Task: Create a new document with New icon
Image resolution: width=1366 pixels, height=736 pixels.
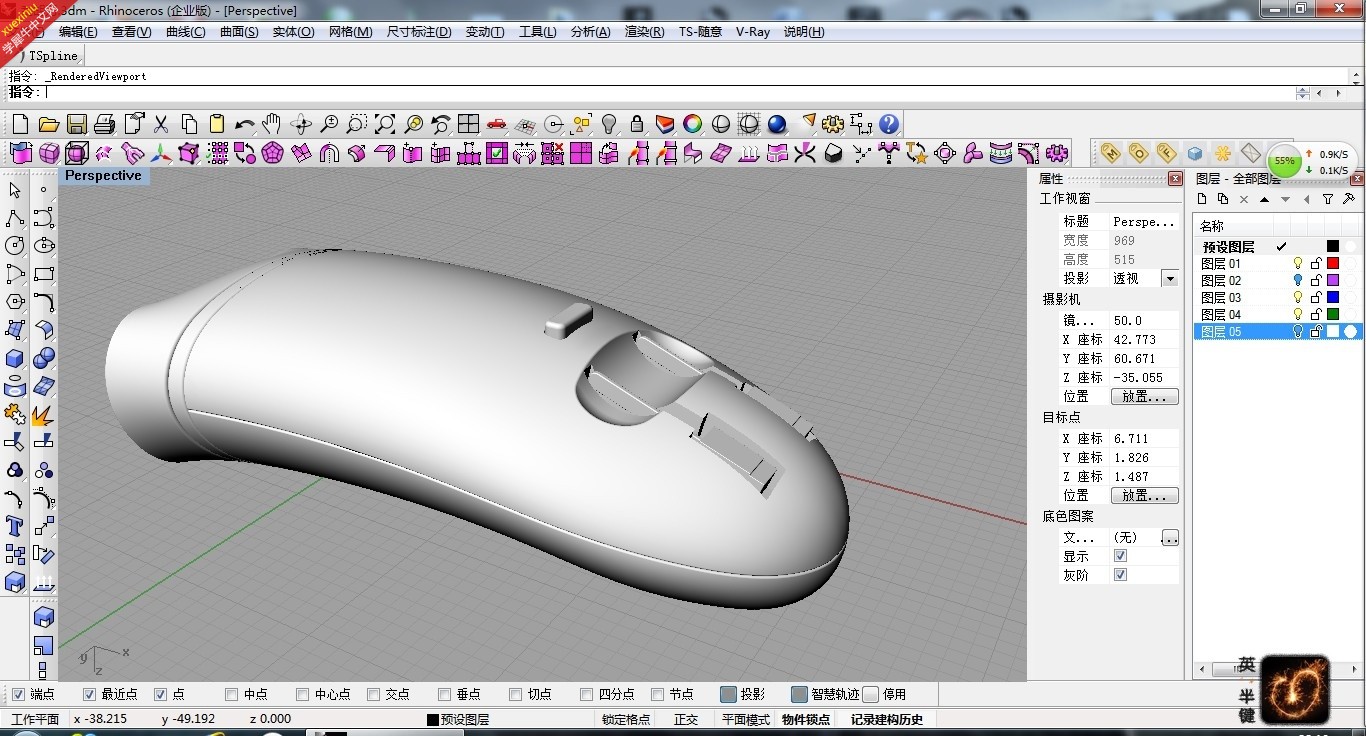Action: click(x=20, y=124)
